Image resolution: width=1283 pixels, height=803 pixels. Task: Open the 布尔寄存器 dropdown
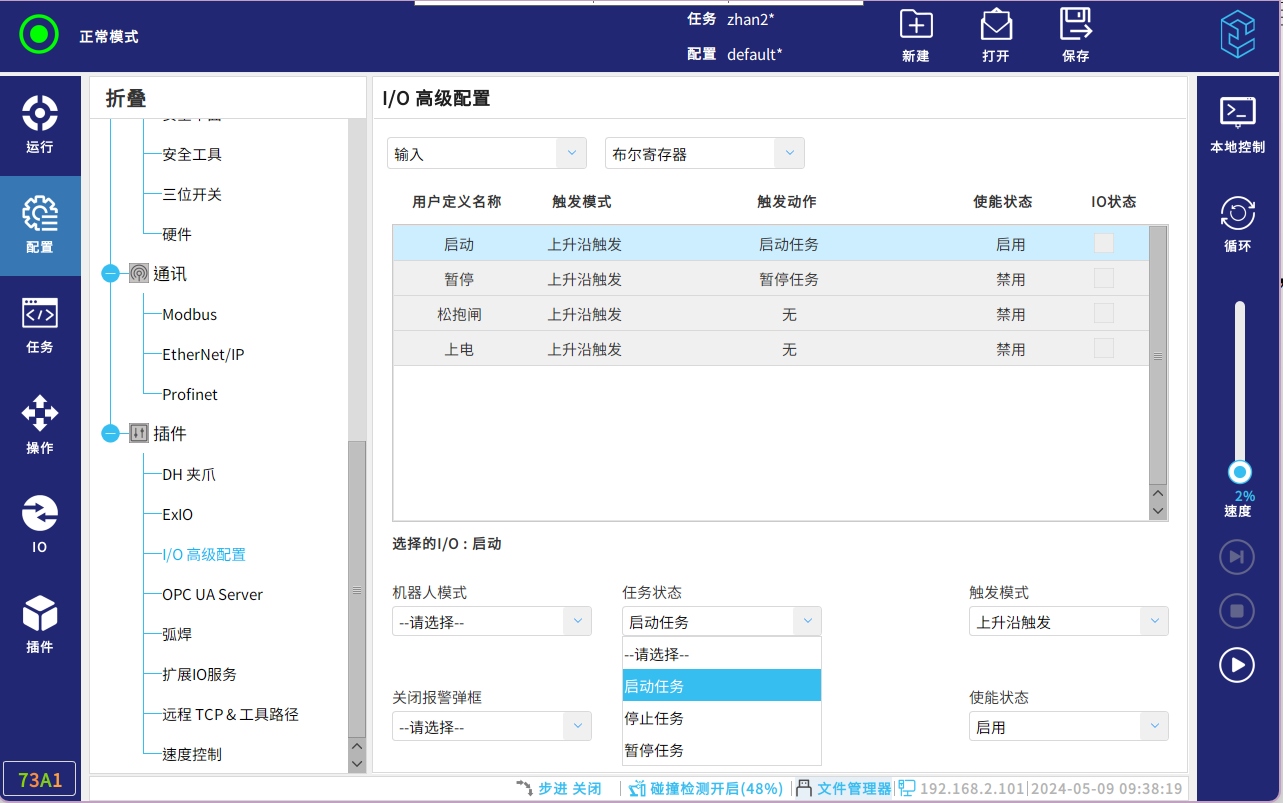[704, 154]
